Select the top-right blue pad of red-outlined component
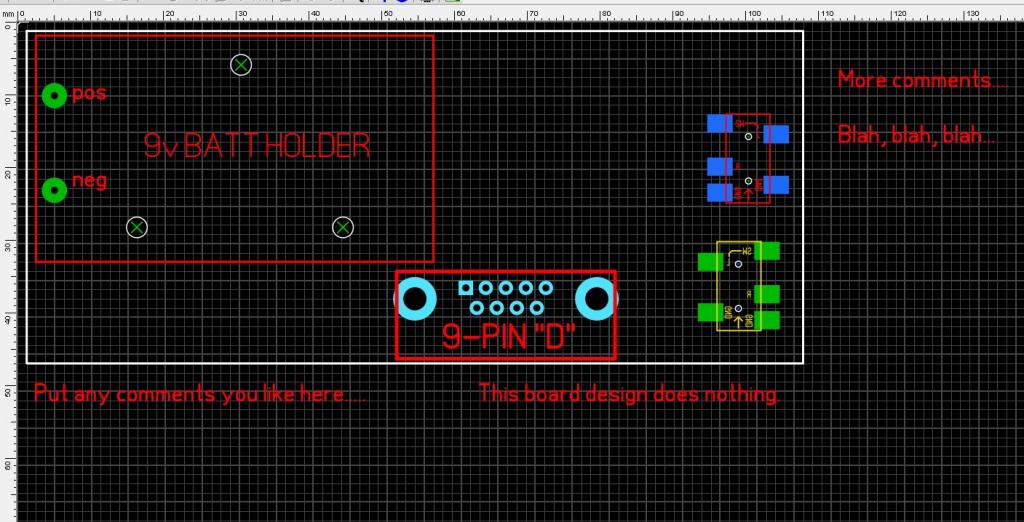The height and width of the screenshot is (522, 1024). point(776,134)
